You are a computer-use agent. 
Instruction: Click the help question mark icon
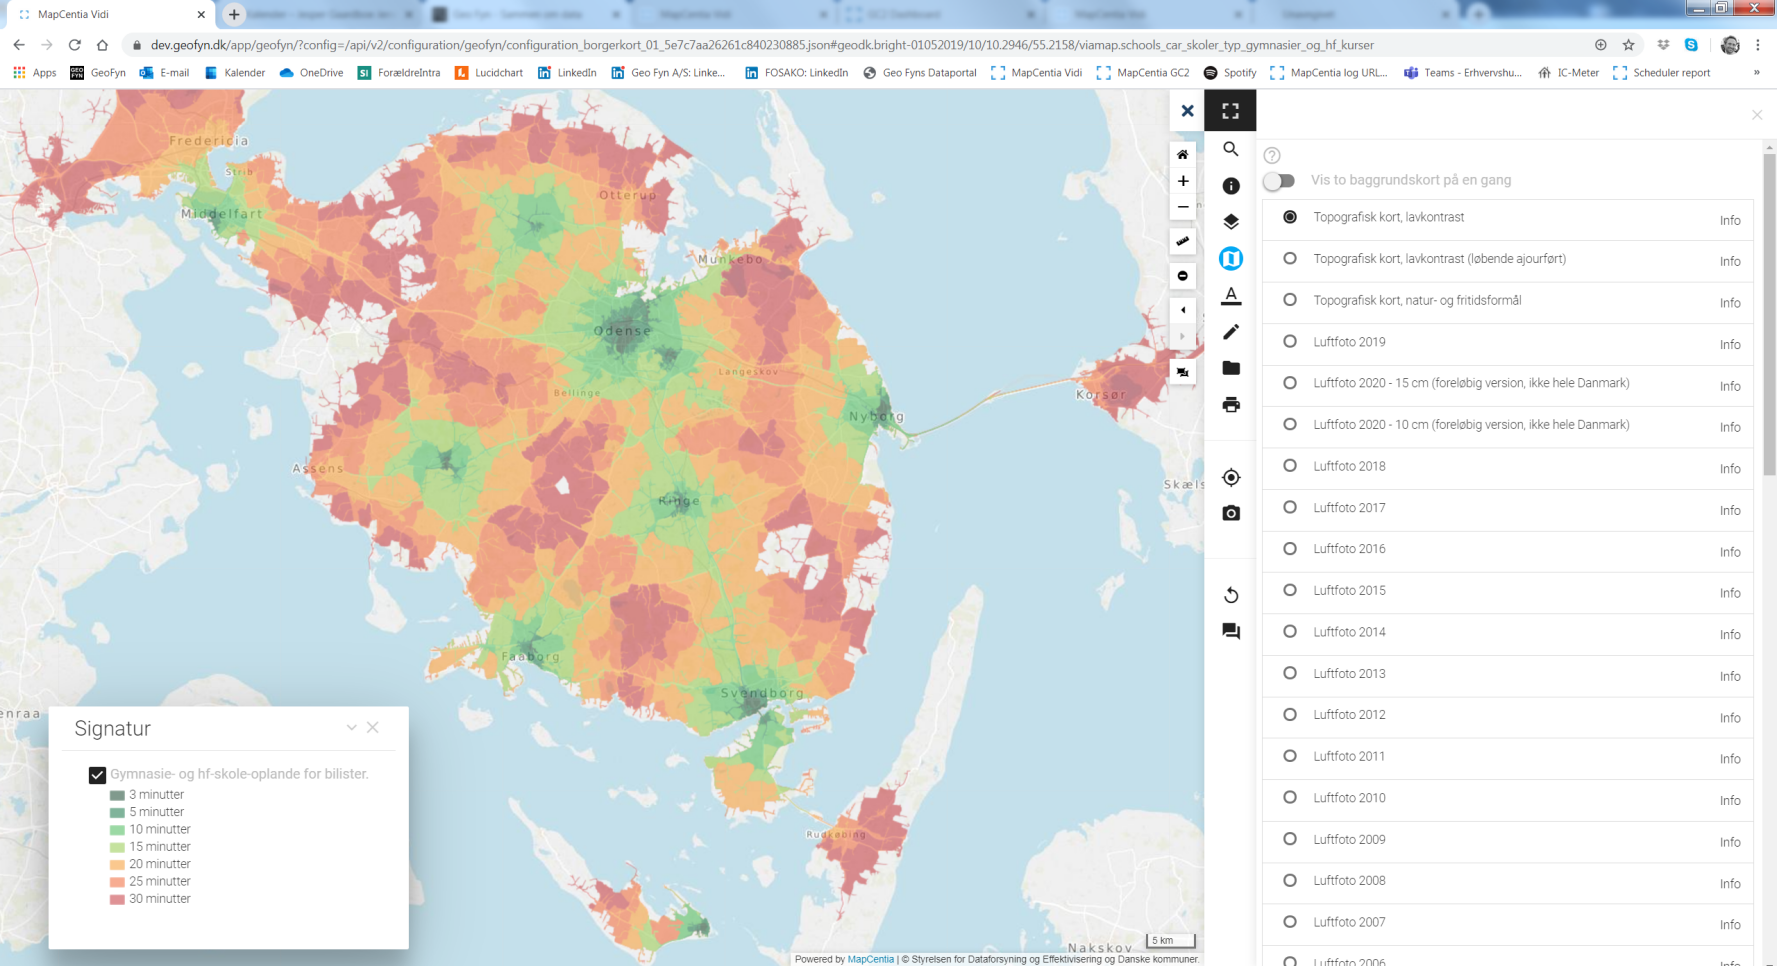pos(1272,155)
